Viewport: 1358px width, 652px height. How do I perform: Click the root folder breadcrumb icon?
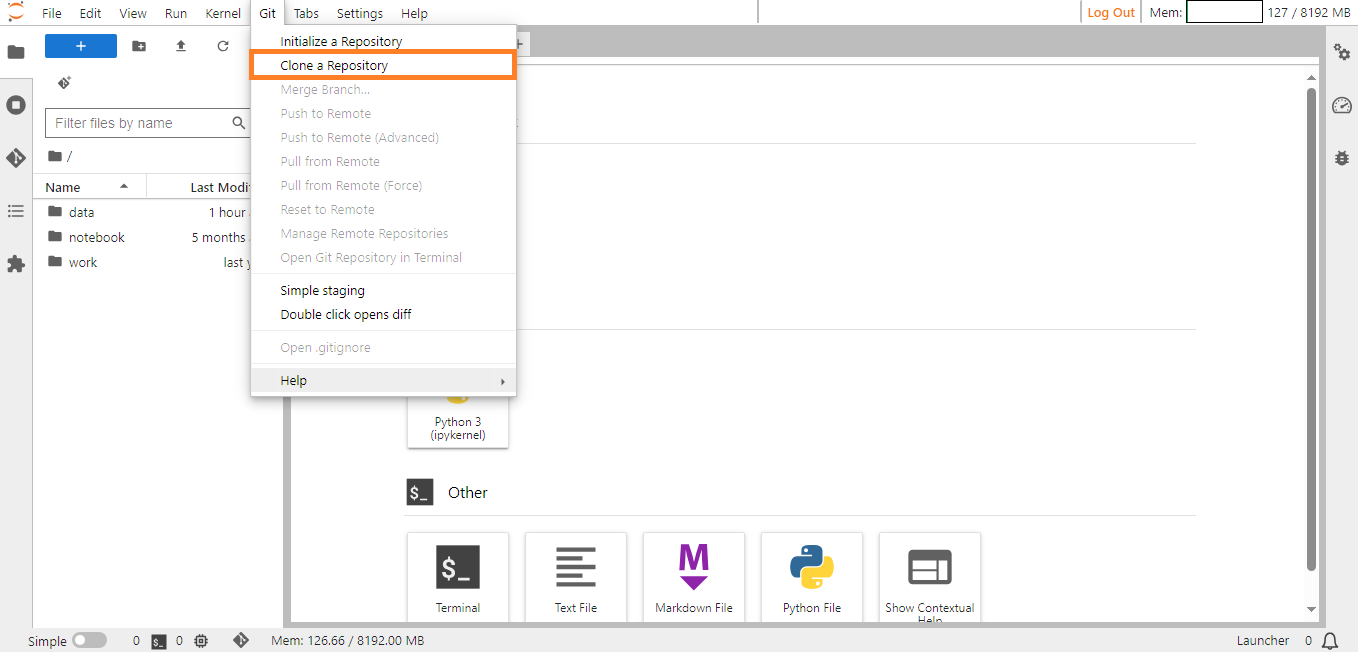pyautogui.click(x=55, y=156)
